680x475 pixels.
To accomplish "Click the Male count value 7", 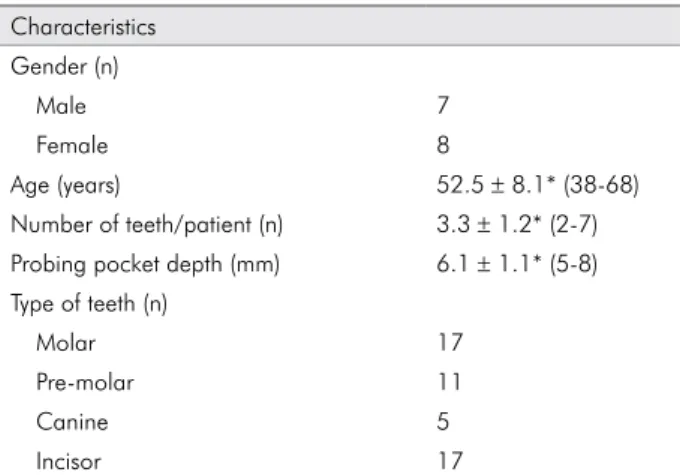I will tap(443, 105).
